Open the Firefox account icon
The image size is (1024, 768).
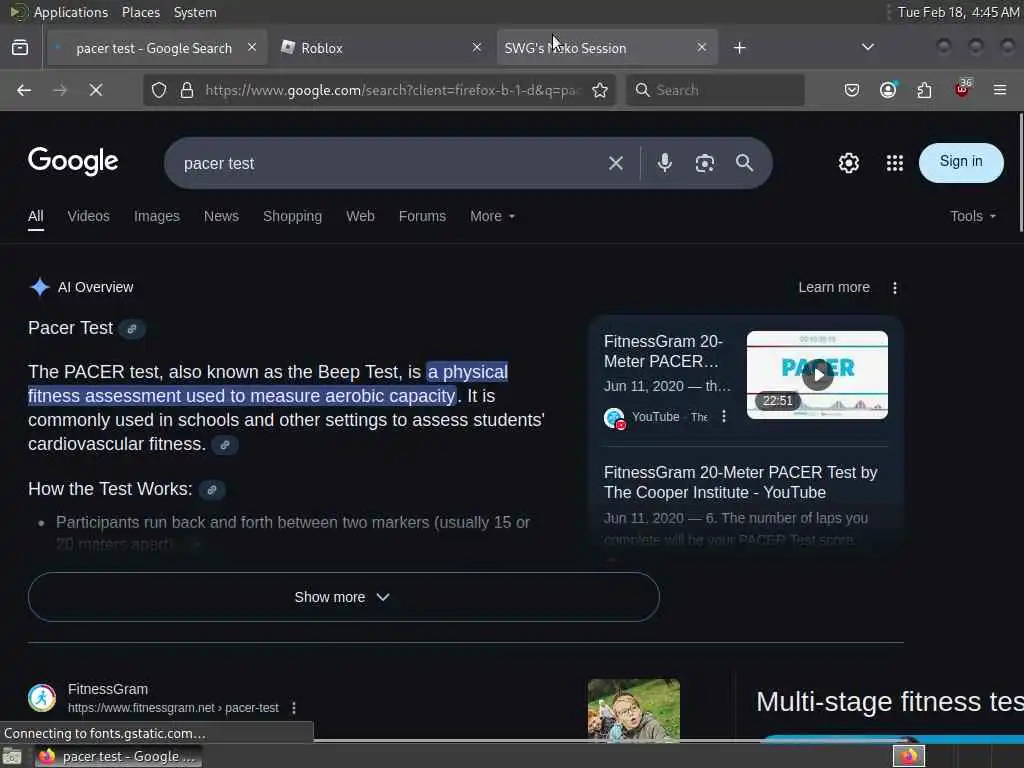888,90
